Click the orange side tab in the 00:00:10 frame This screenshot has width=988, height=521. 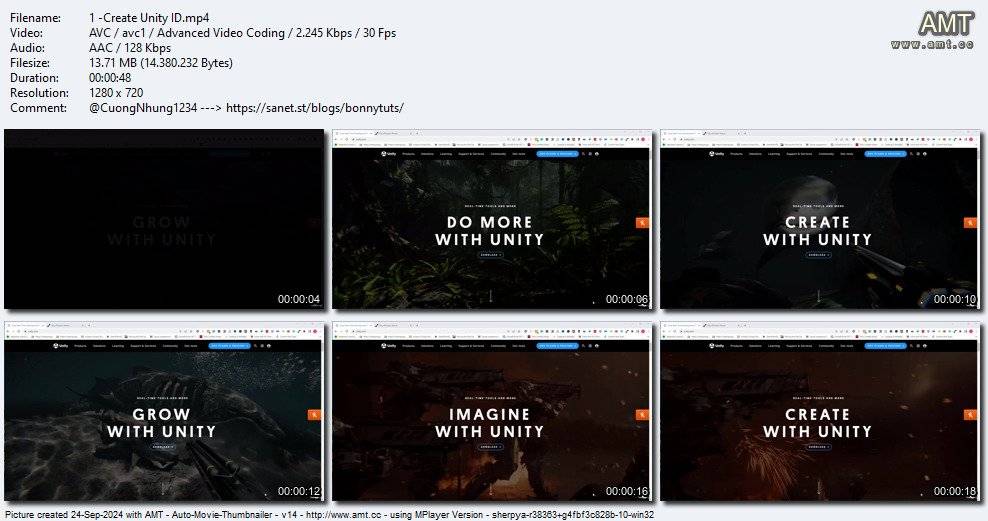coord(970,222)
